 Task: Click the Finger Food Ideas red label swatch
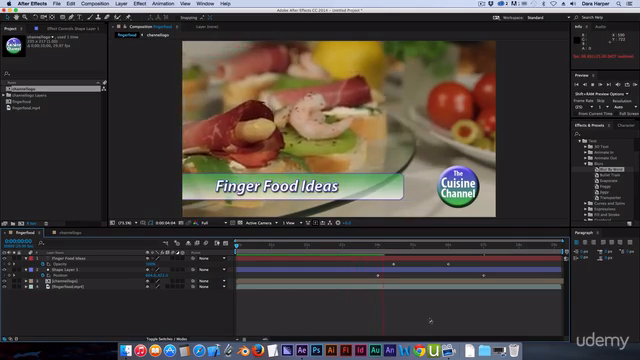tap(31, 258)
